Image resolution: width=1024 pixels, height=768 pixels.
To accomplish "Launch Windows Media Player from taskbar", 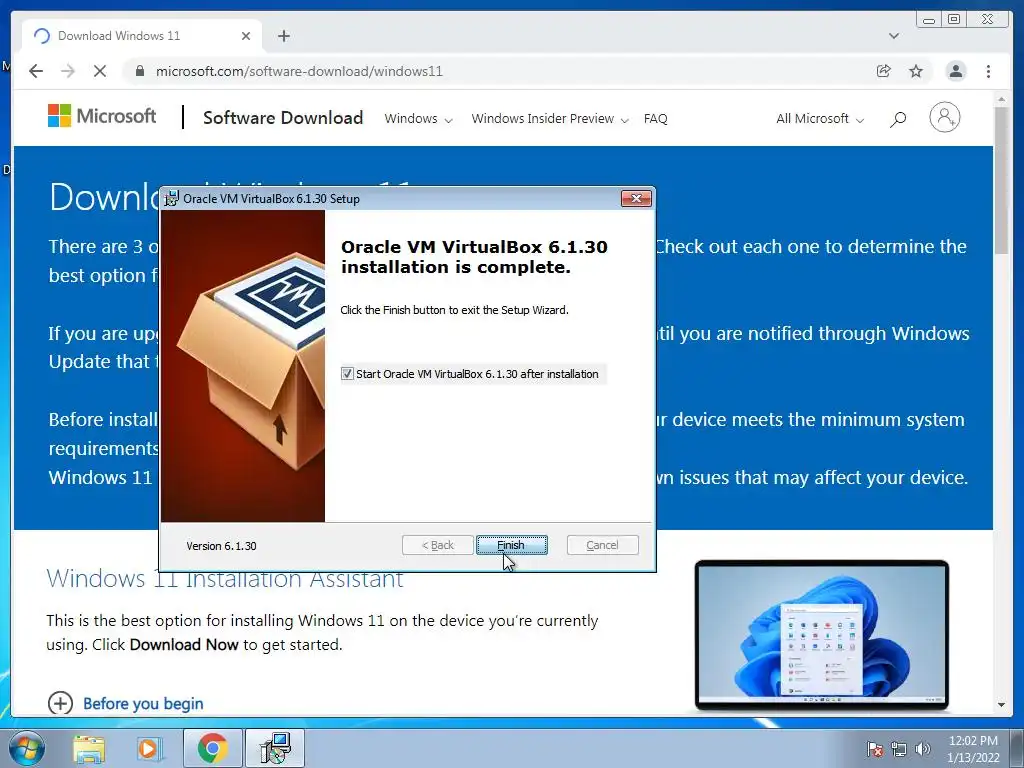I will [x=149, y=748].
